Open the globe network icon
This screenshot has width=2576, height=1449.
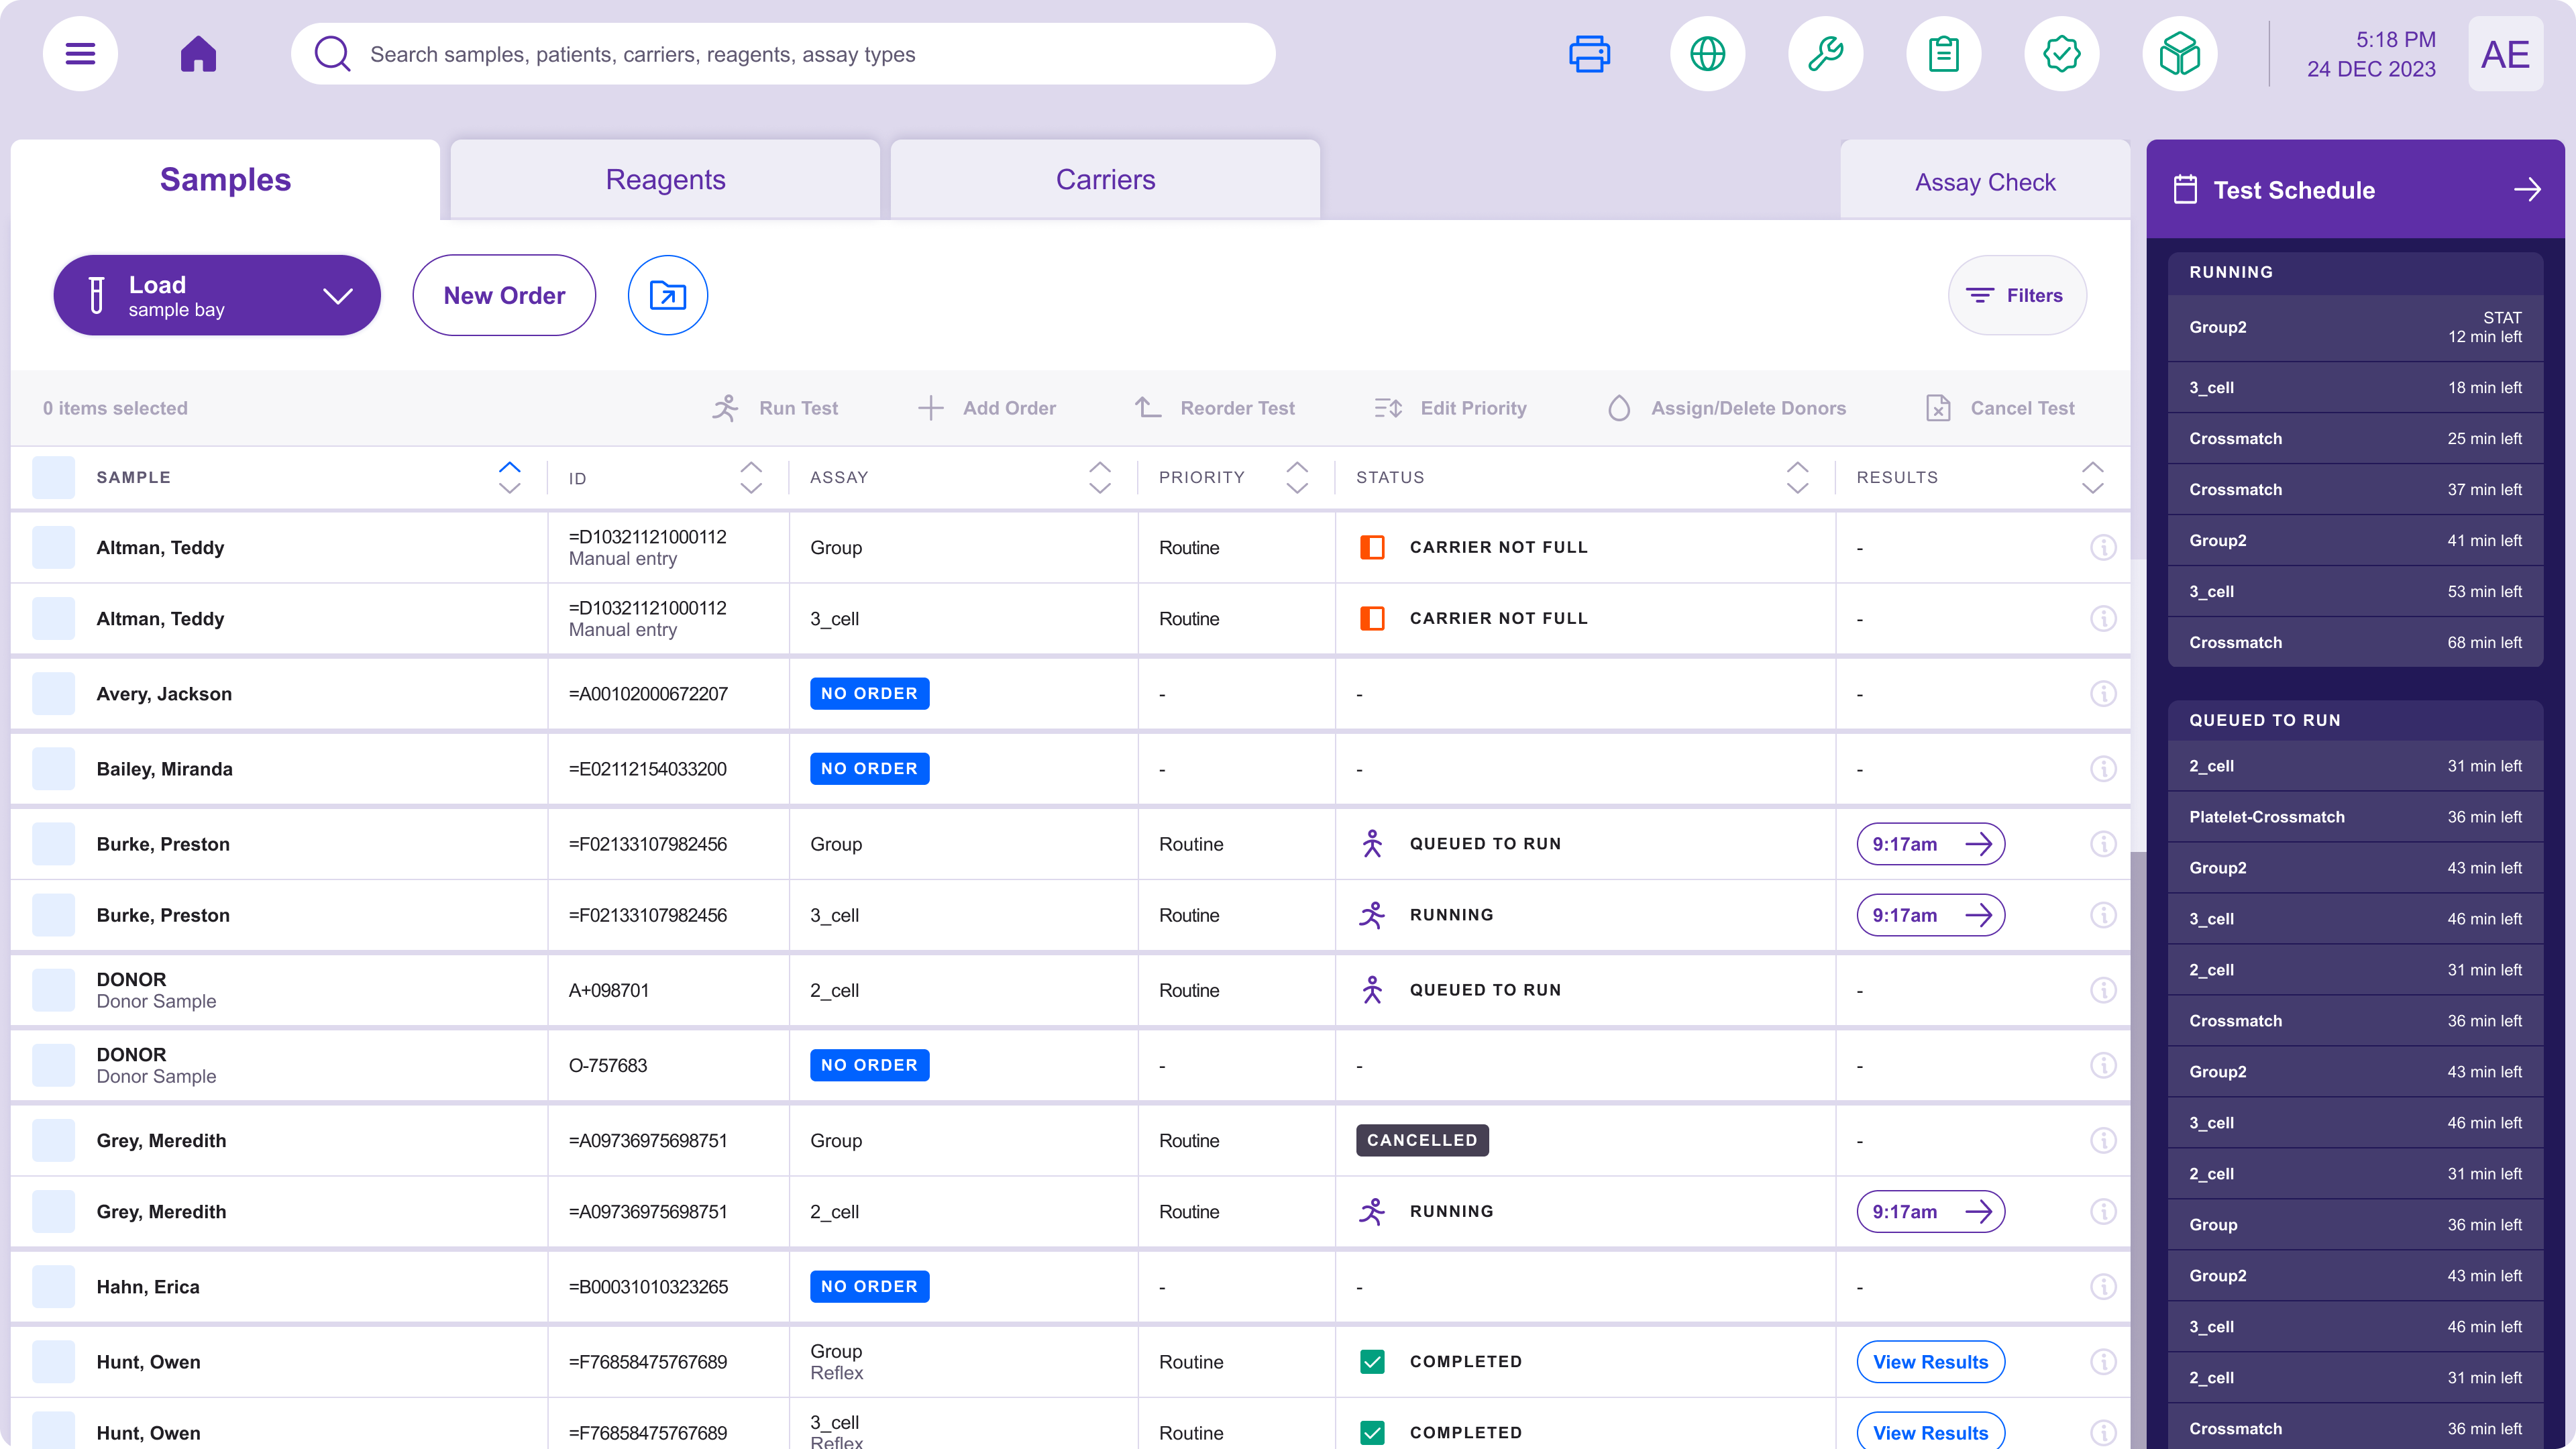click(x=1707, y=54)
